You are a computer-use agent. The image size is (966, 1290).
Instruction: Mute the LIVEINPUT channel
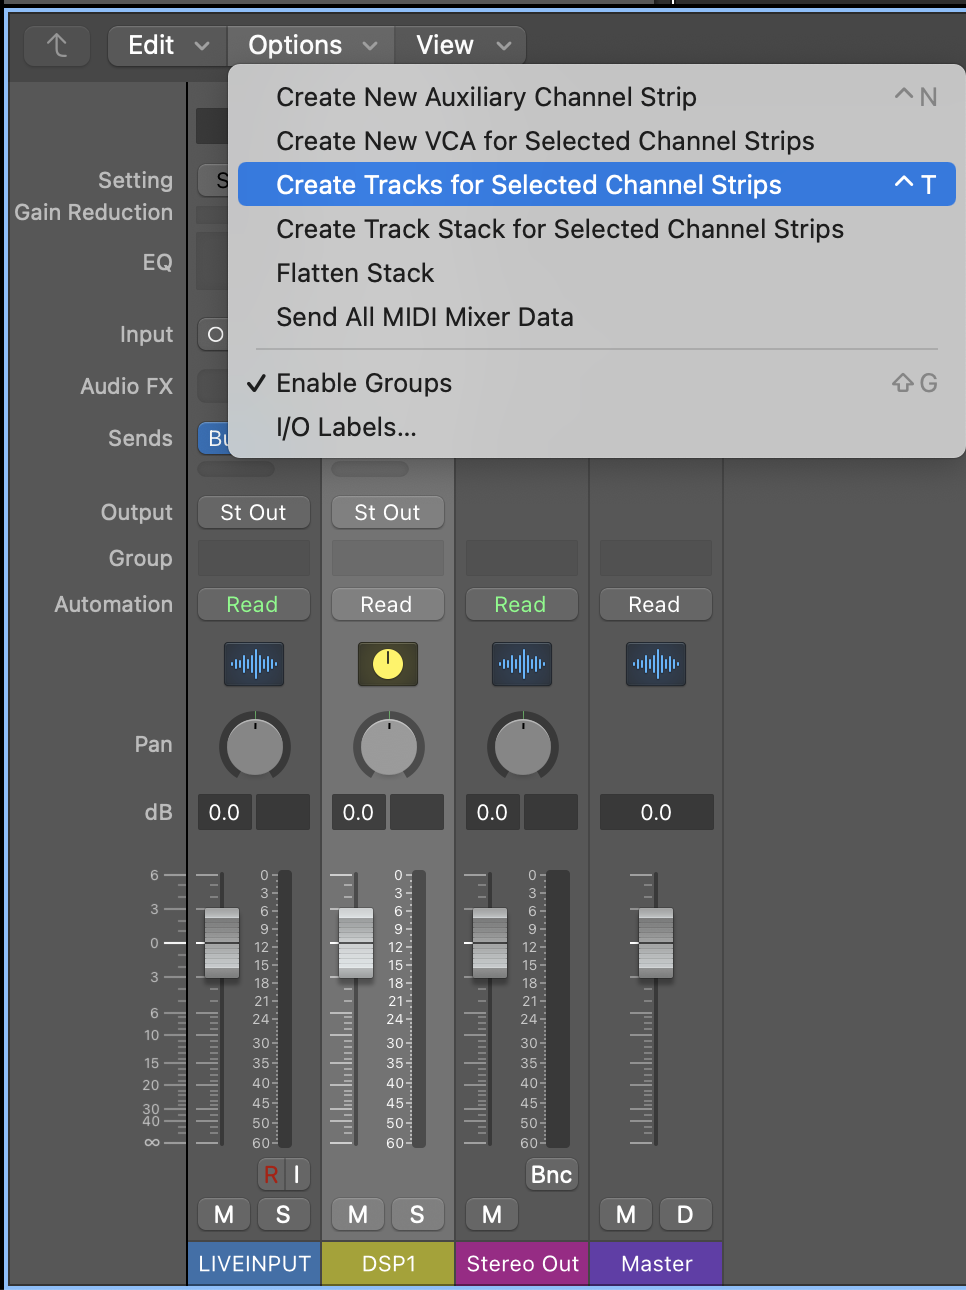224,1214
